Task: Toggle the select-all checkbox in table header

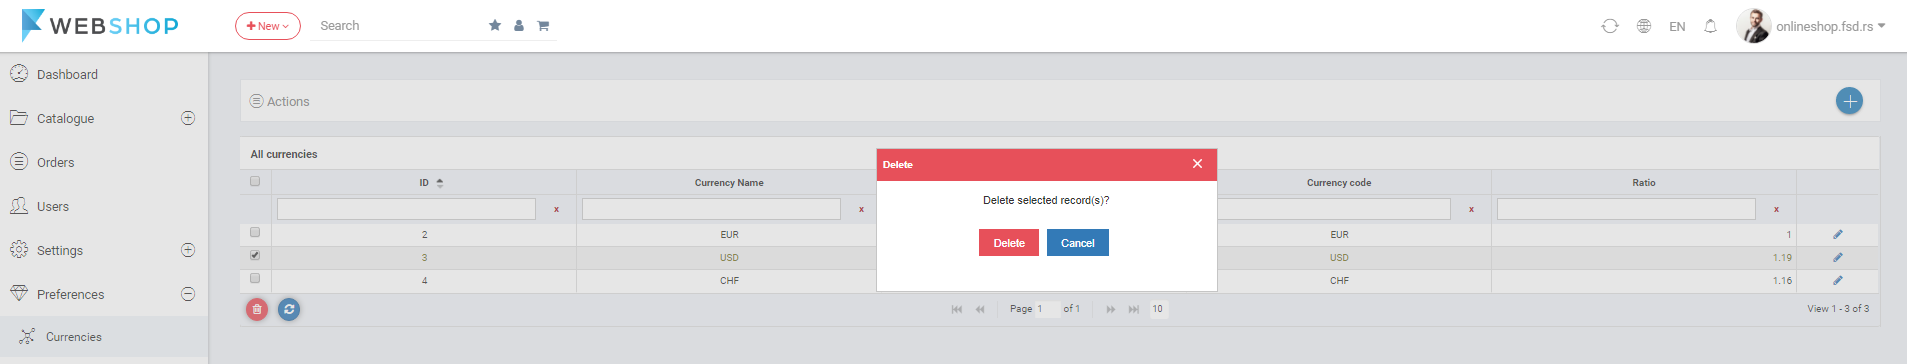Action: pyautogui.click(x=255, y=181)
